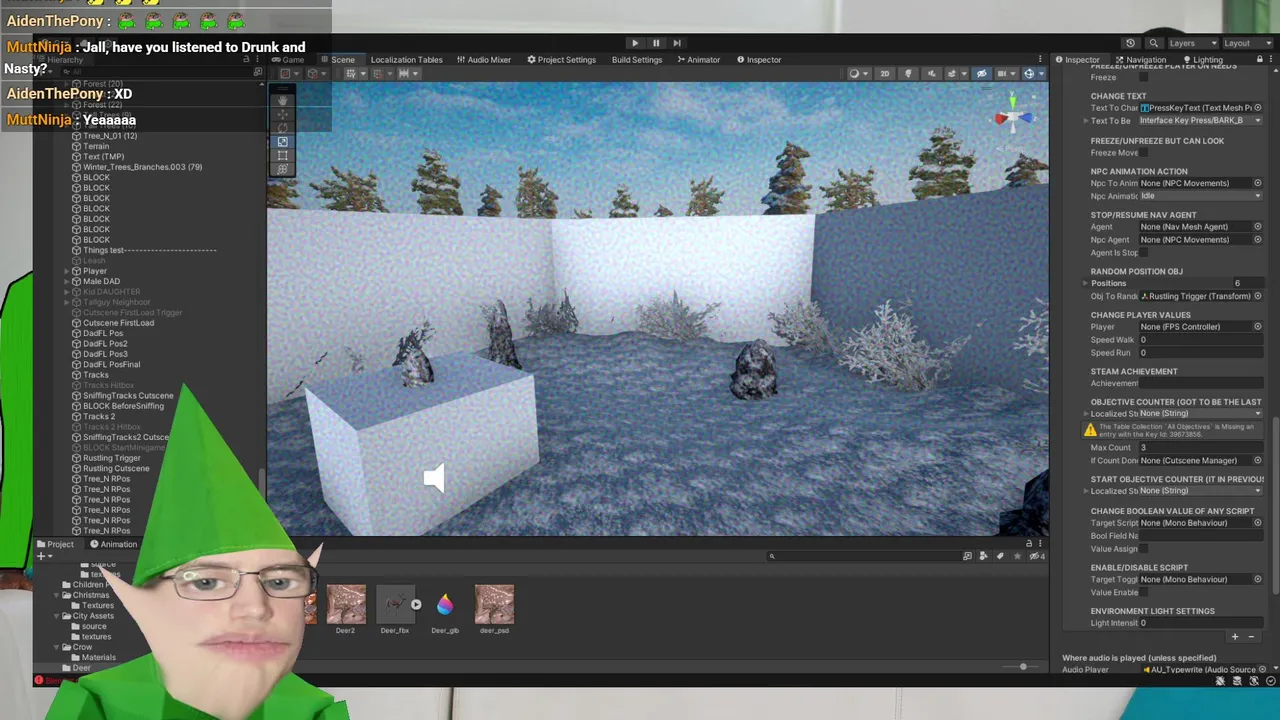Click the Pause button in Unity toolbar
This screenshot has width=1280, height=720.
tap(656, 43)
